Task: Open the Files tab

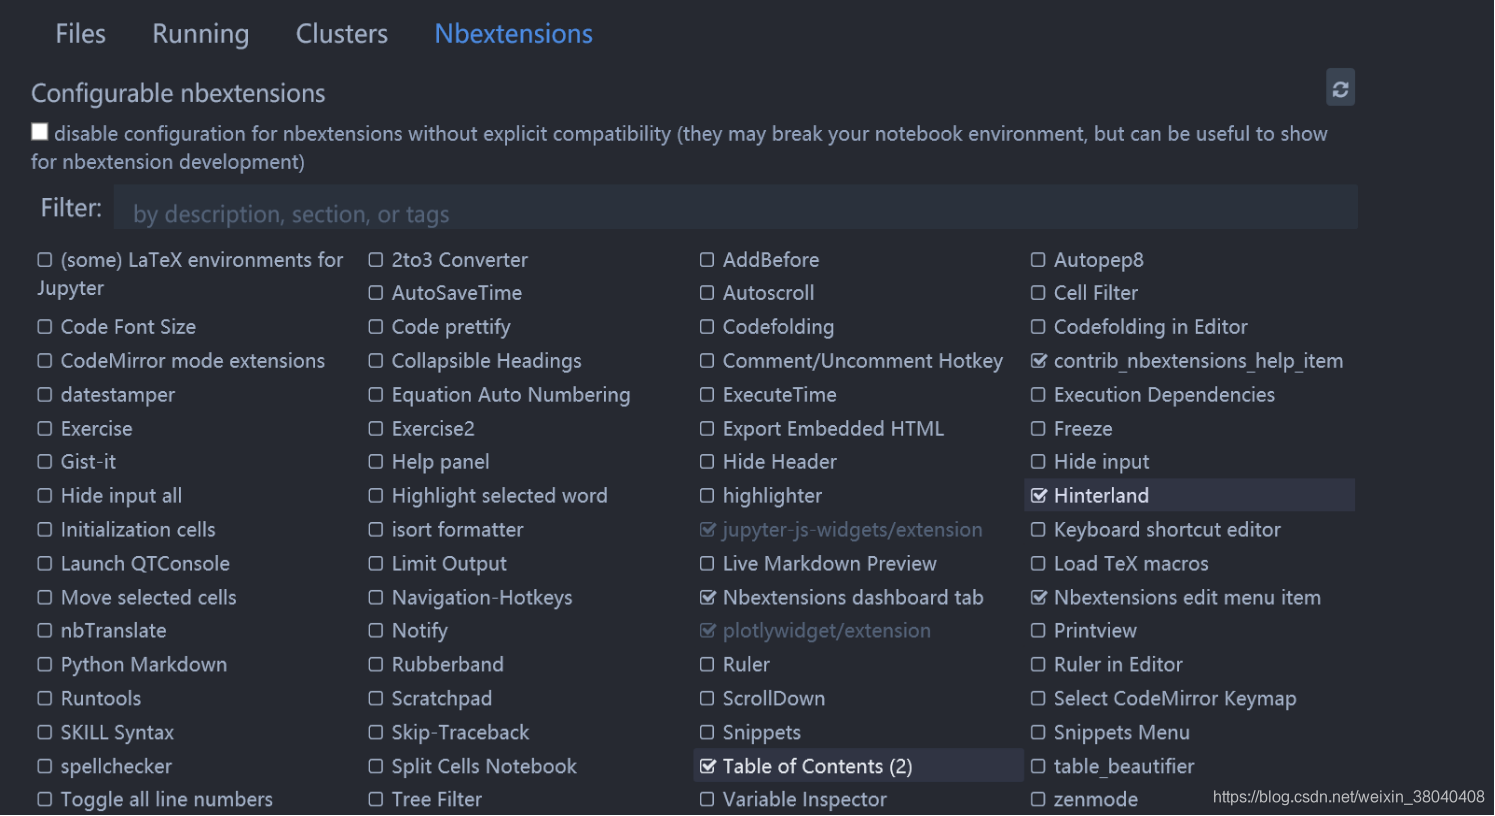Action: (x=80, y=34)
